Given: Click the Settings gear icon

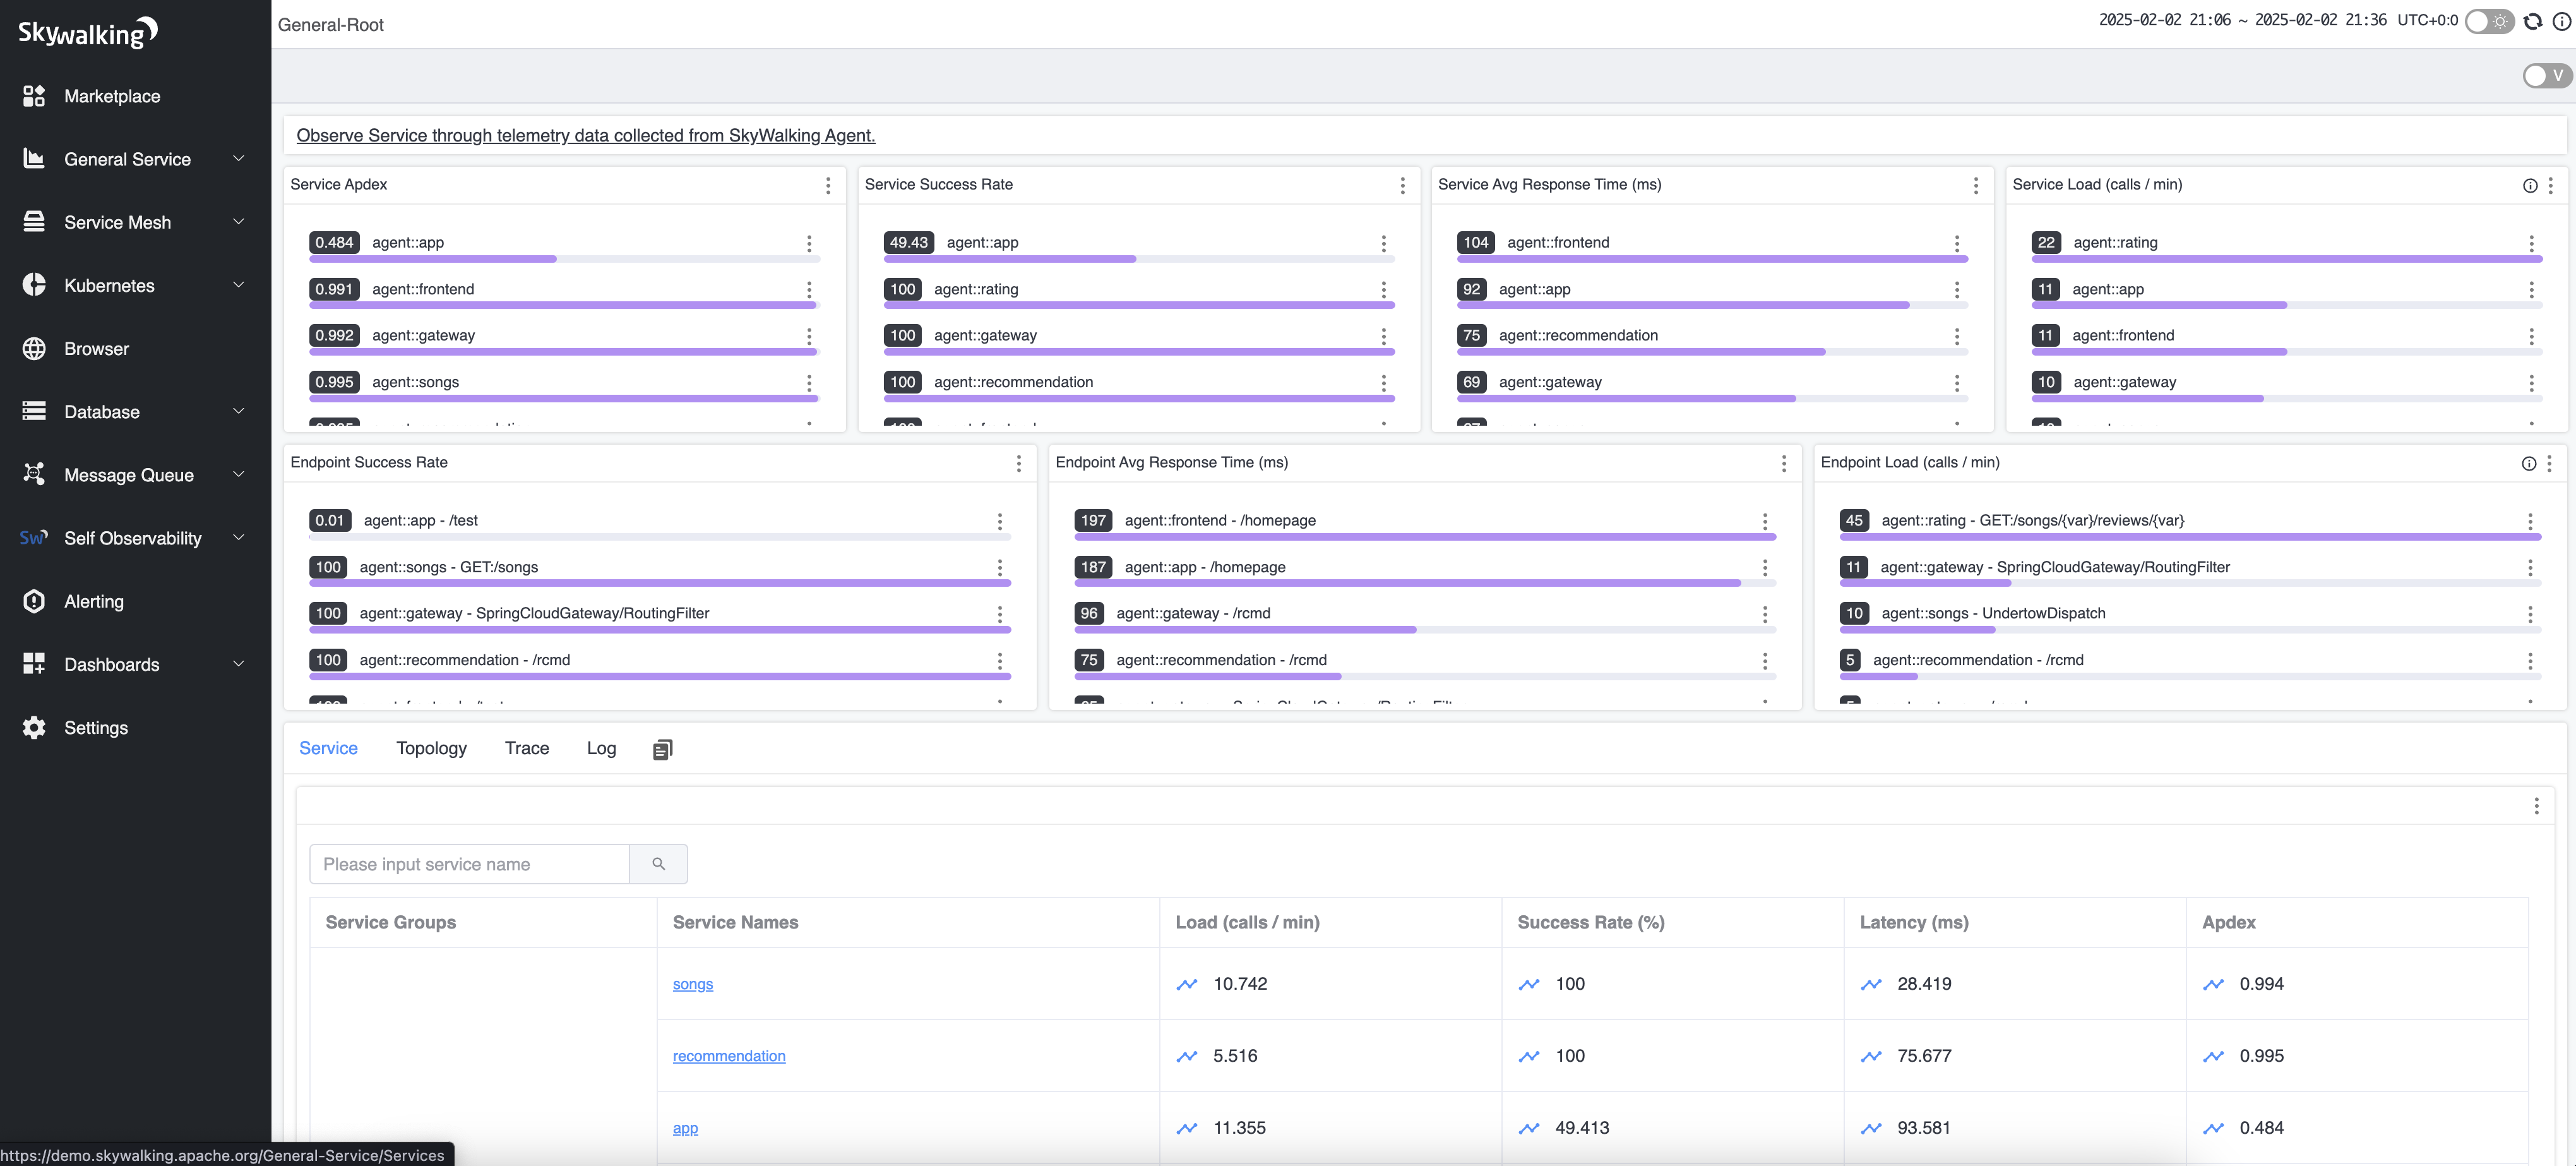Looking at the screenshot, I should 34,727.
